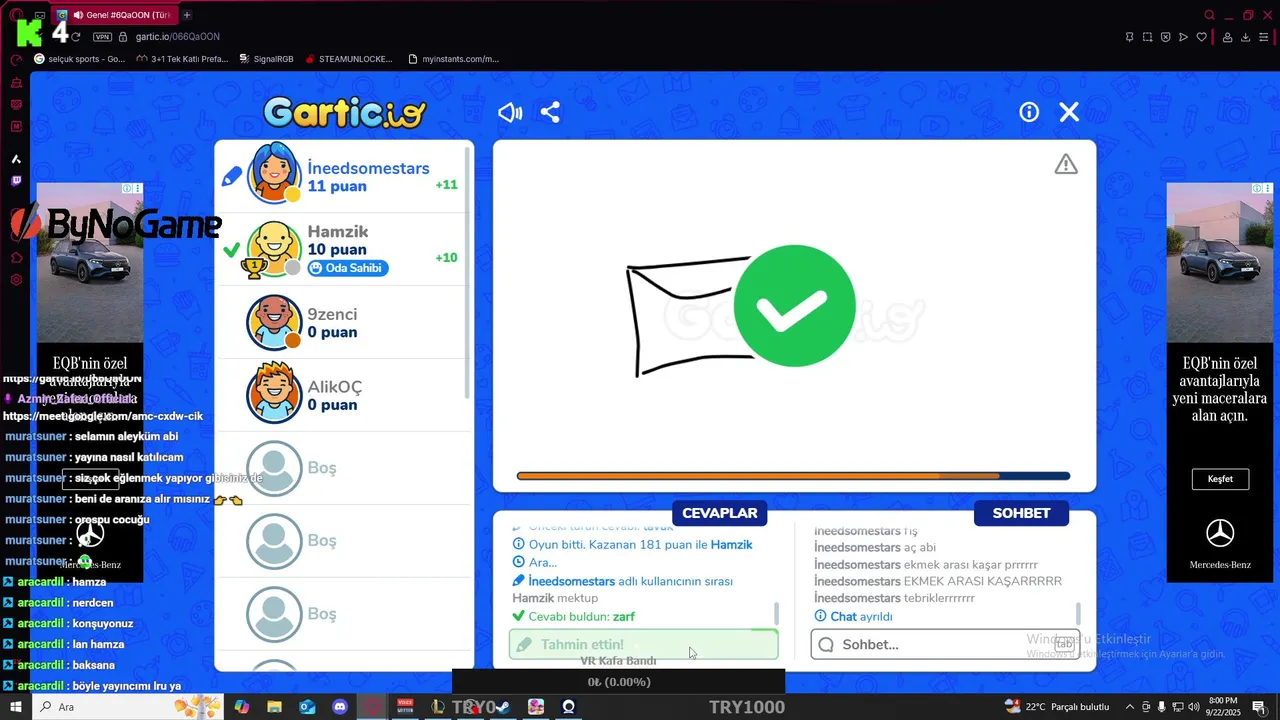1280x720 pixels.
Task: Add a new browser tab
Action: [x=187, y=15]
